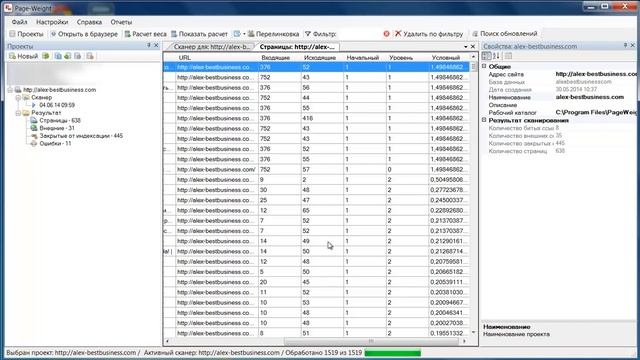Viewport: 640px width, 360px height.
Task: Switch to the Сканер для tab
Action: [x=212, y=47]
